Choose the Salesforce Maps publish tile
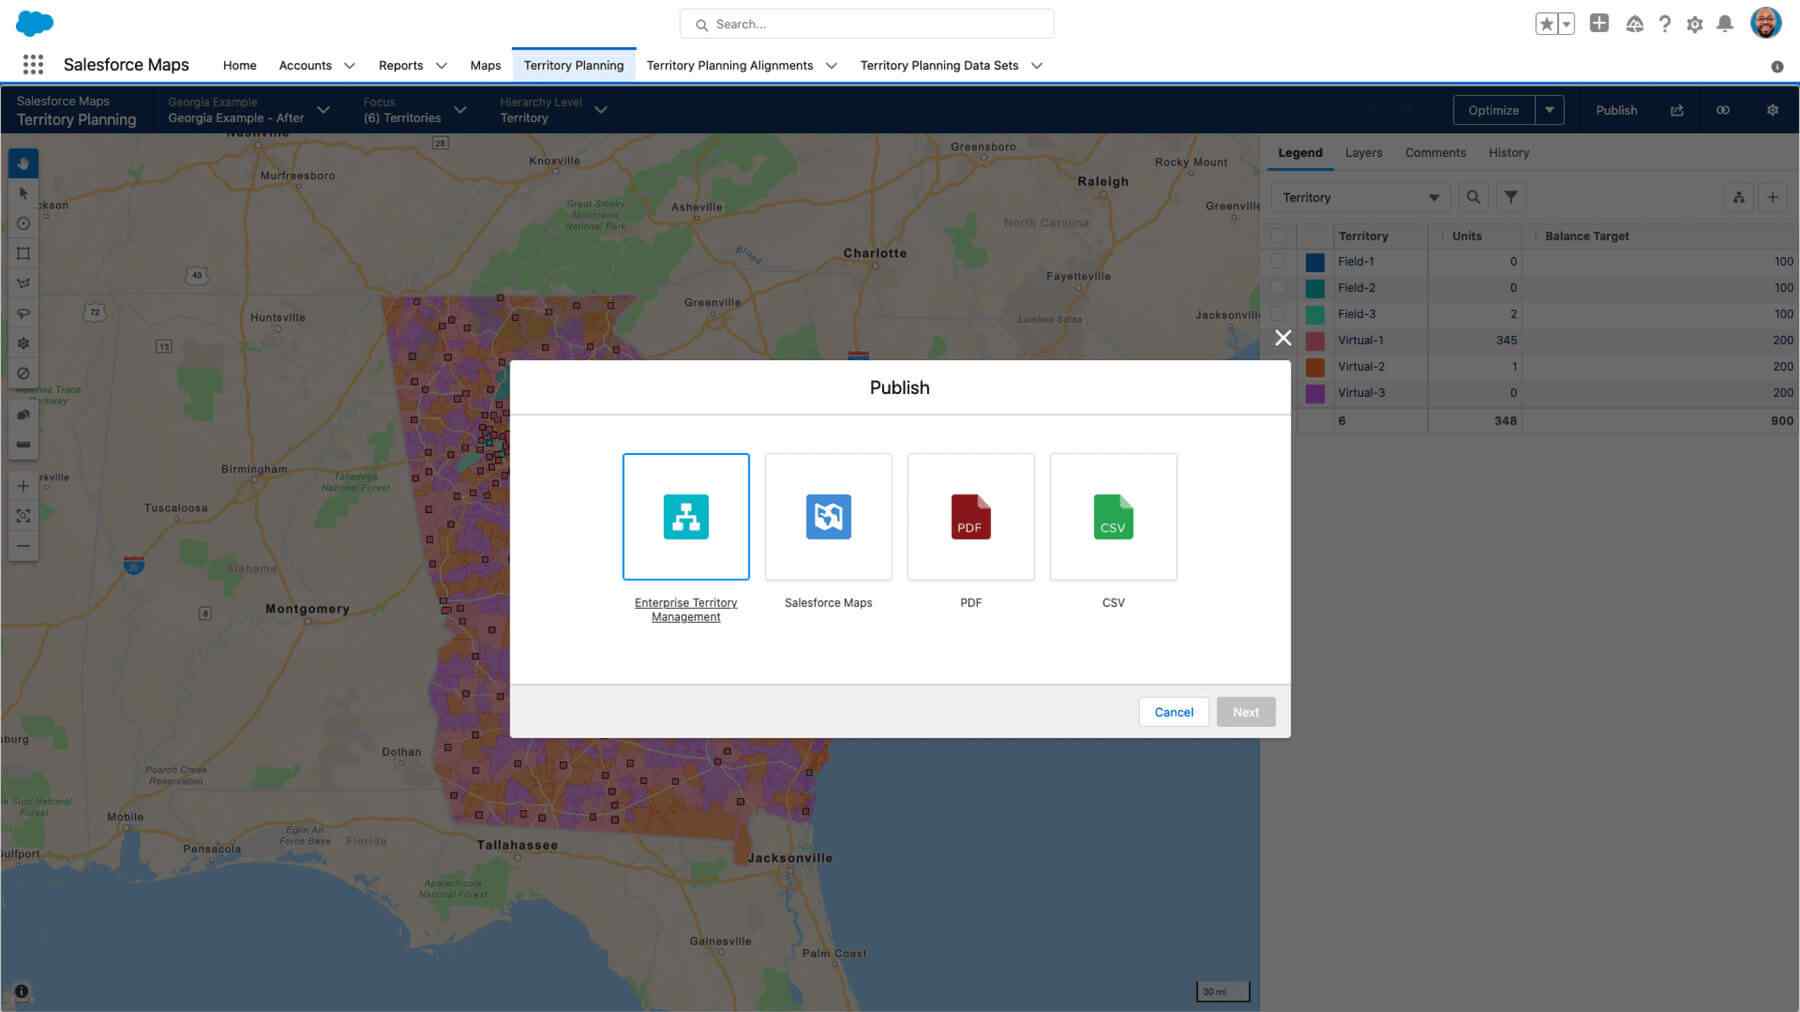1800x1012 pixels. 828,517
